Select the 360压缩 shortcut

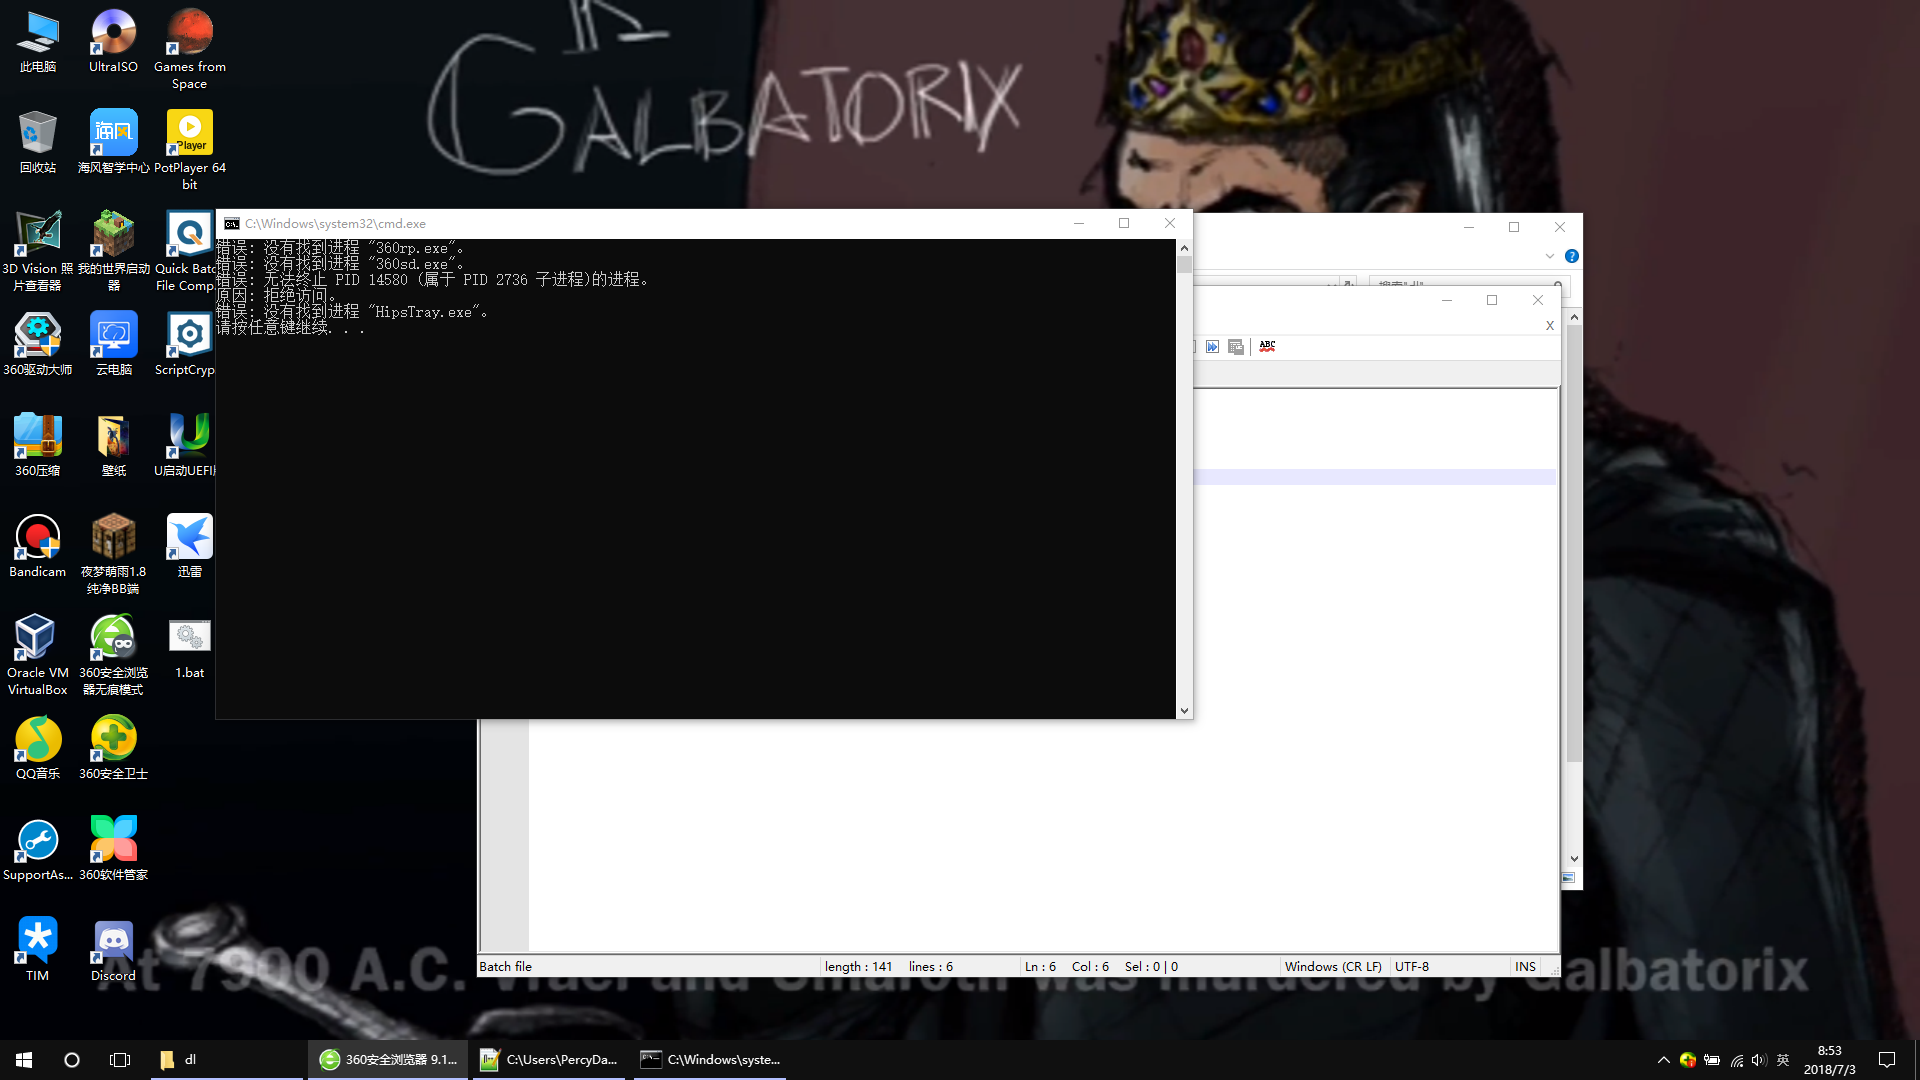coord(38,445)
